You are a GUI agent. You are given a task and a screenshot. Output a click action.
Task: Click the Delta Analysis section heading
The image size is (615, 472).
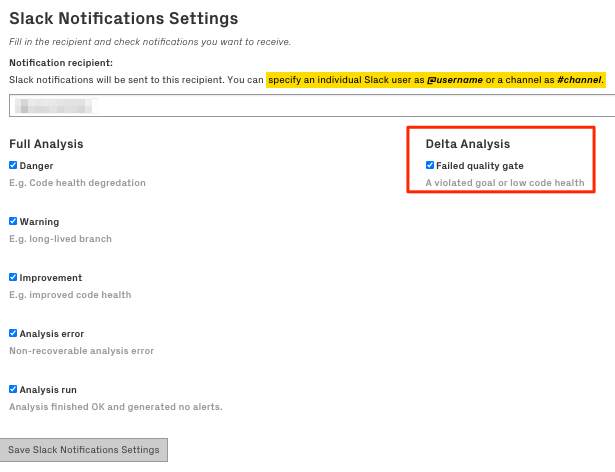pyautogui.click(x=468, y=144)
